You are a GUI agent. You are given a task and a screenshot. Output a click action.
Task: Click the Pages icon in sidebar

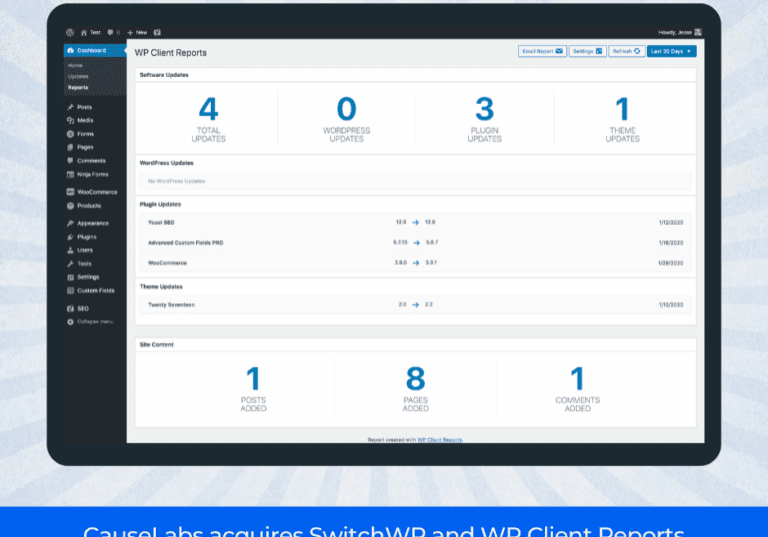coord(71,147)
